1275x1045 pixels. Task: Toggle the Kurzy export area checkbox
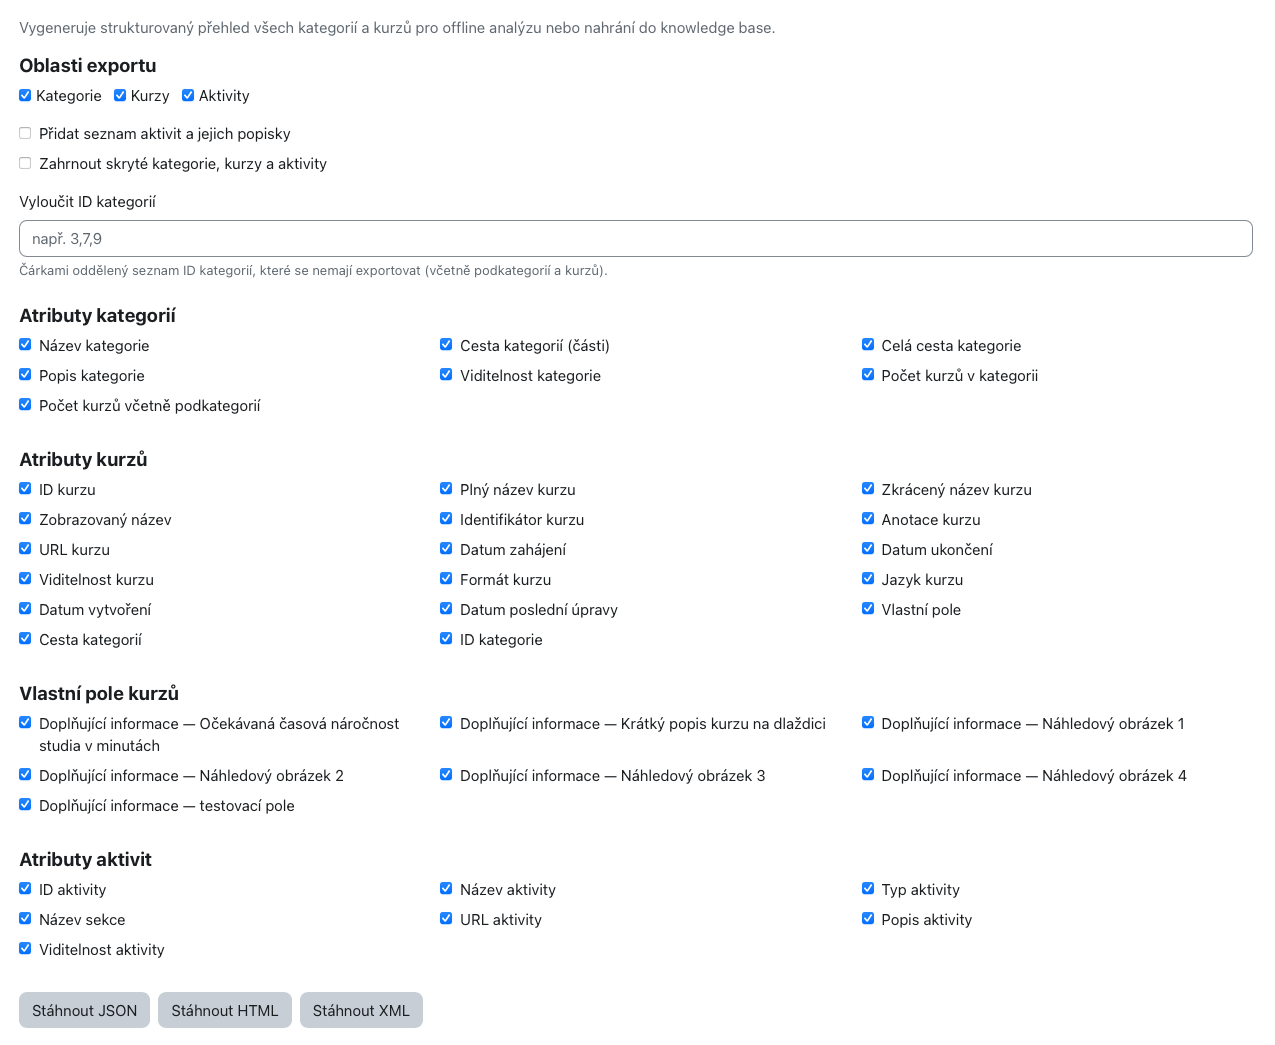[x=120, y=95]
